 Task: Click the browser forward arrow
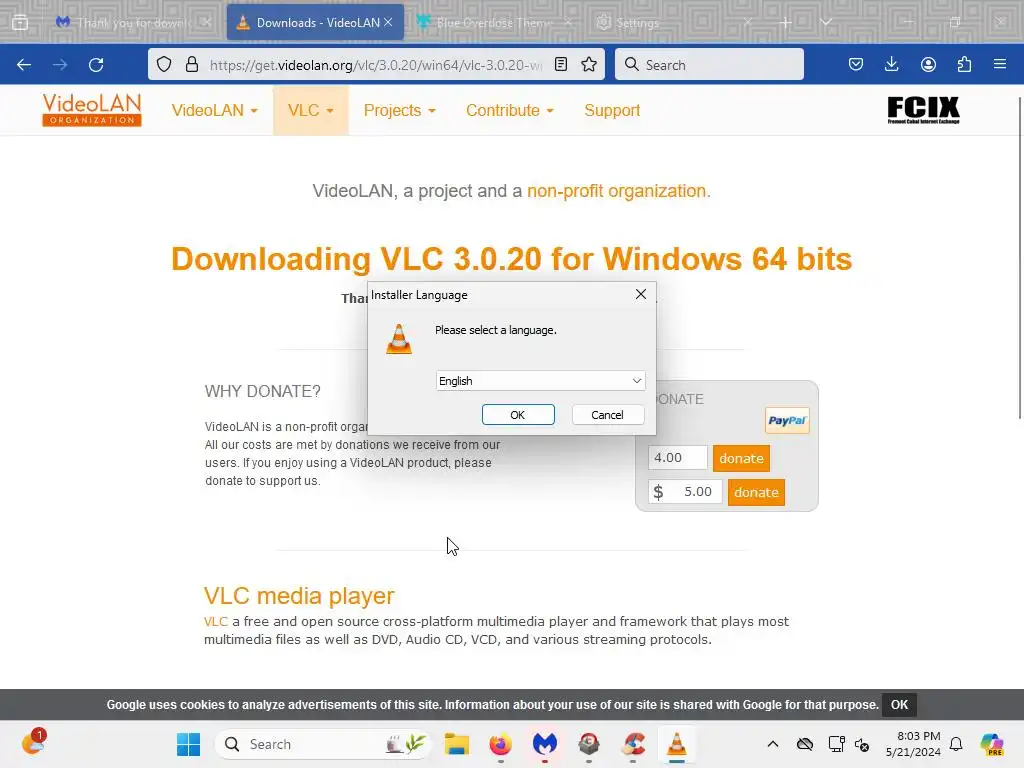[x=60, y=65]
